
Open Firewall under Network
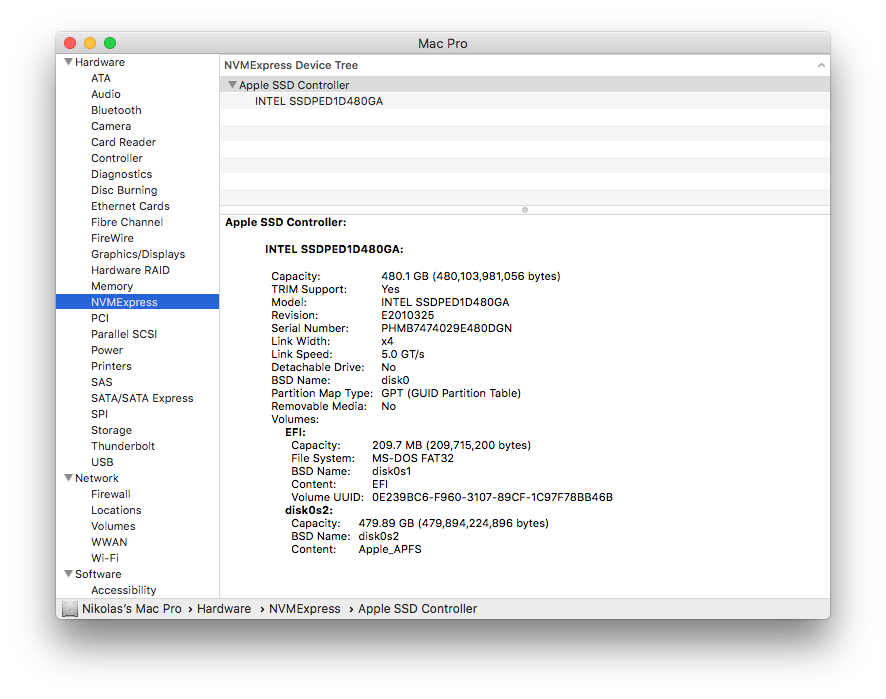pyautogui.click(x=111, y=494)
